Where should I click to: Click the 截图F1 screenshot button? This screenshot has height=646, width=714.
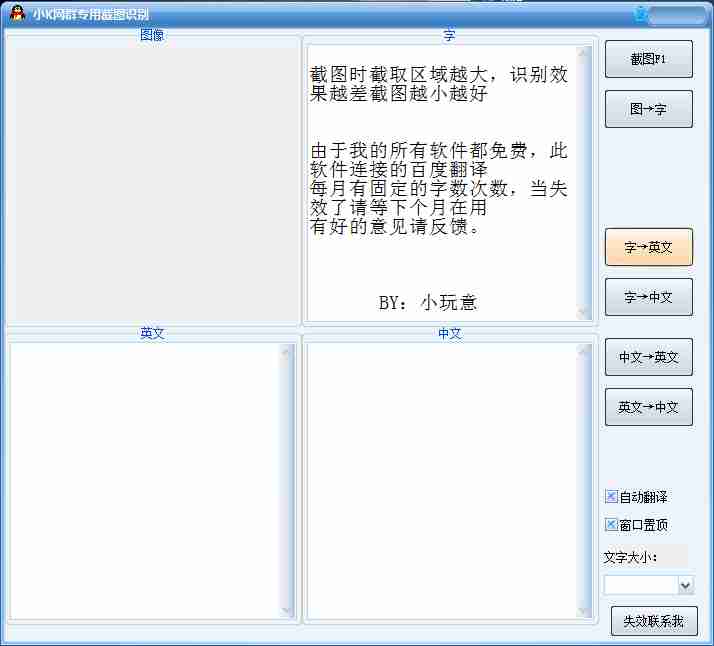coord(648,59)
